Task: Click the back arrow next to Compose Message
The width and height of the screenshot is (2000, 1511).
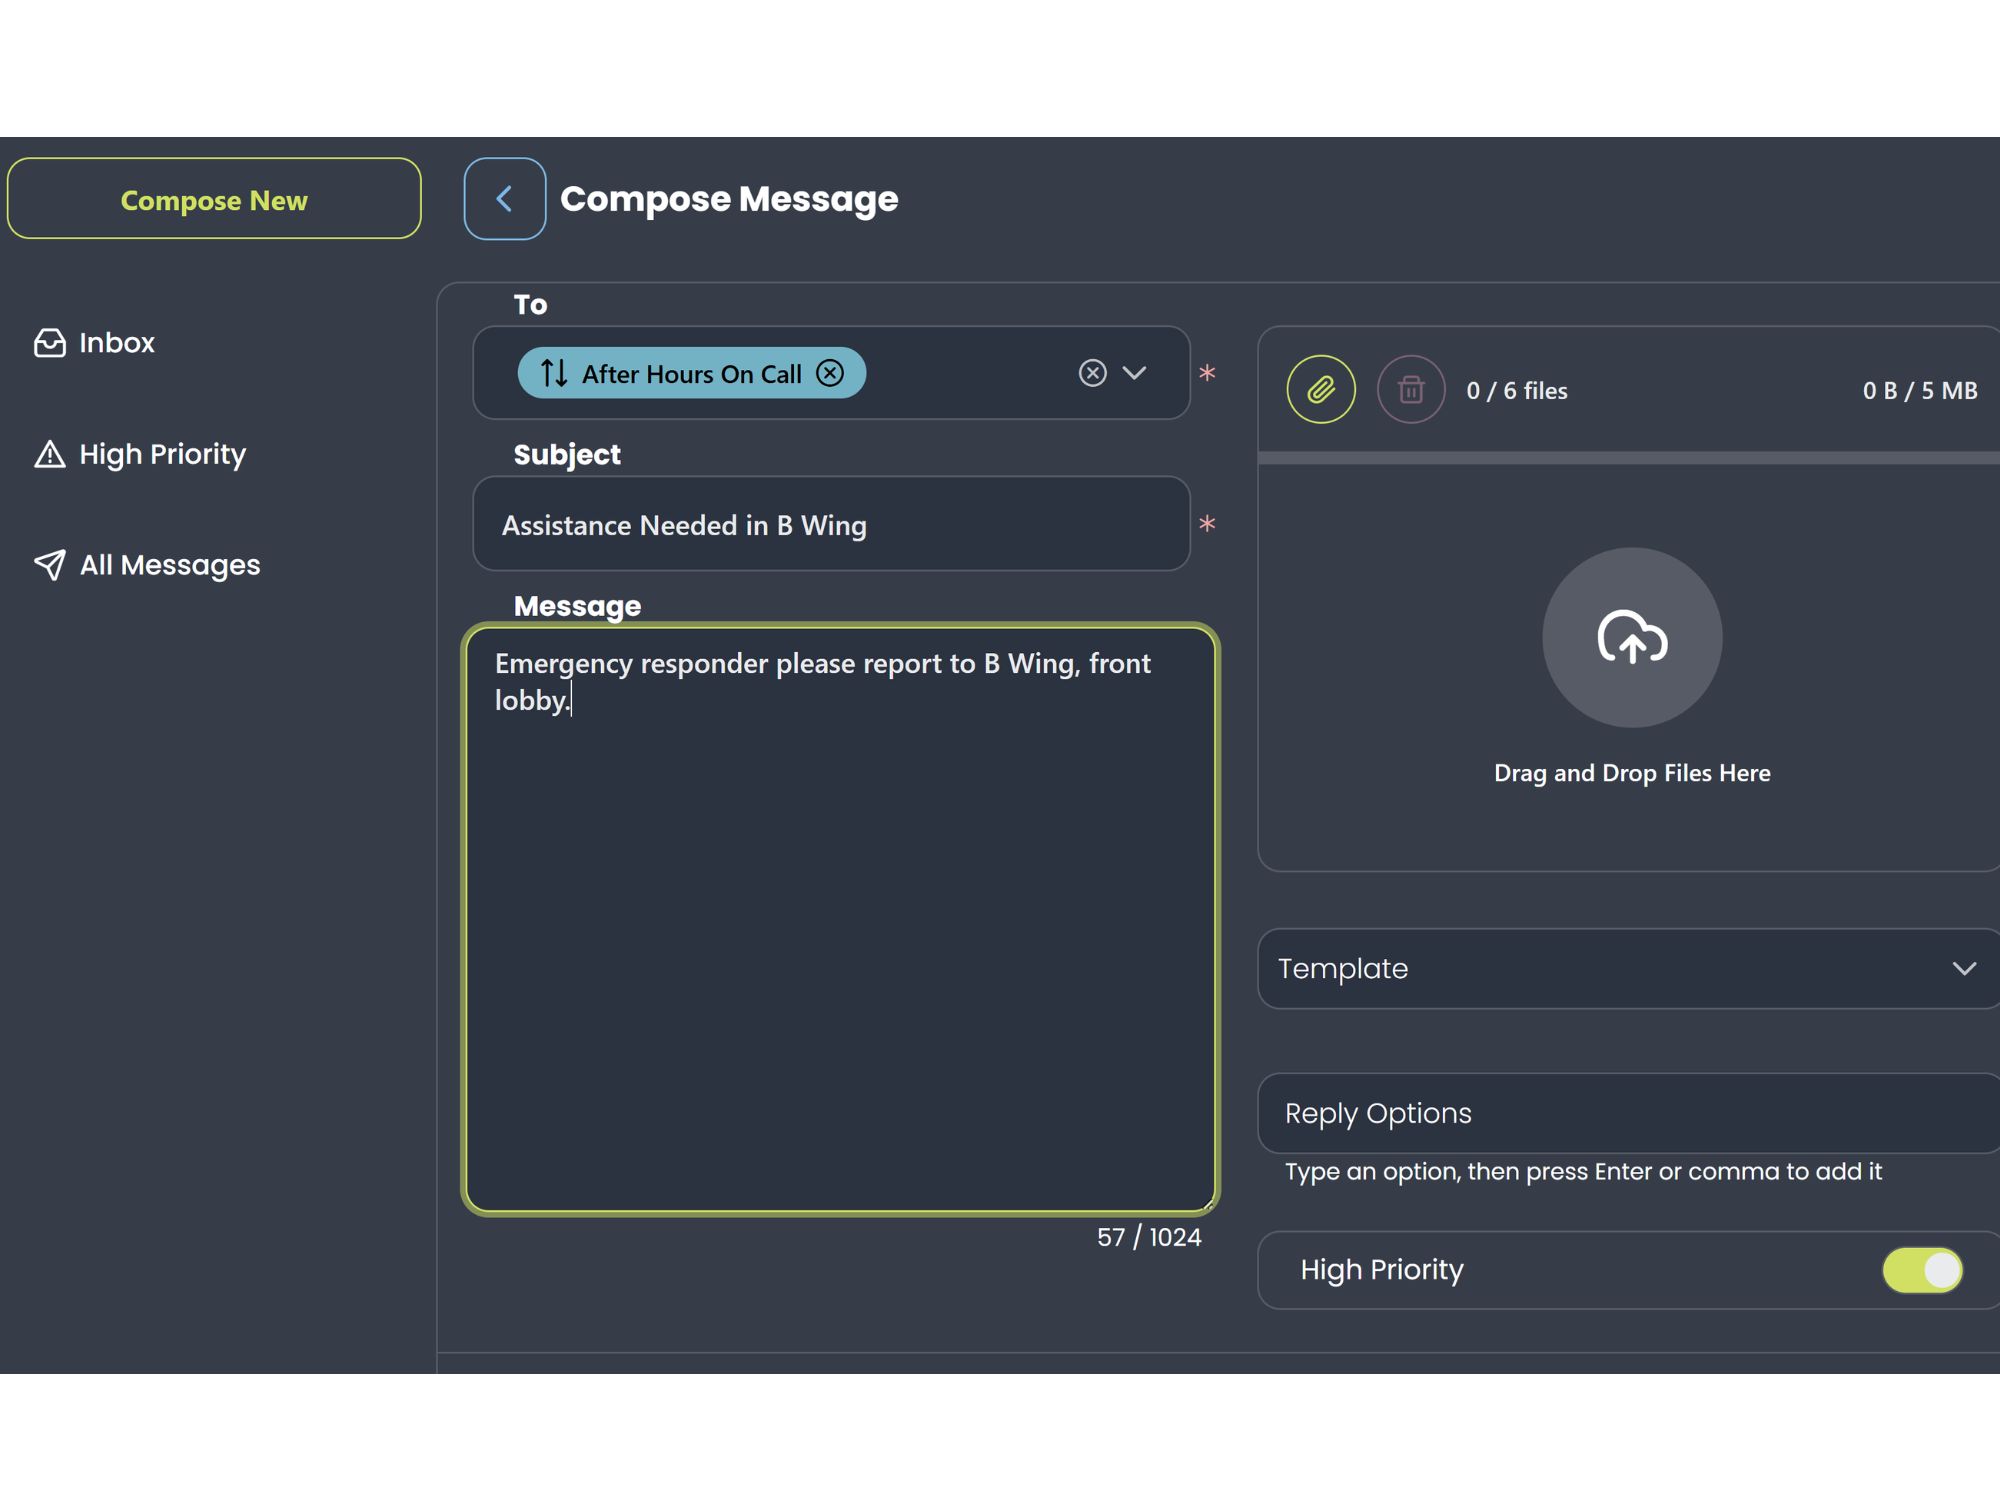Action: click(504, 198)
